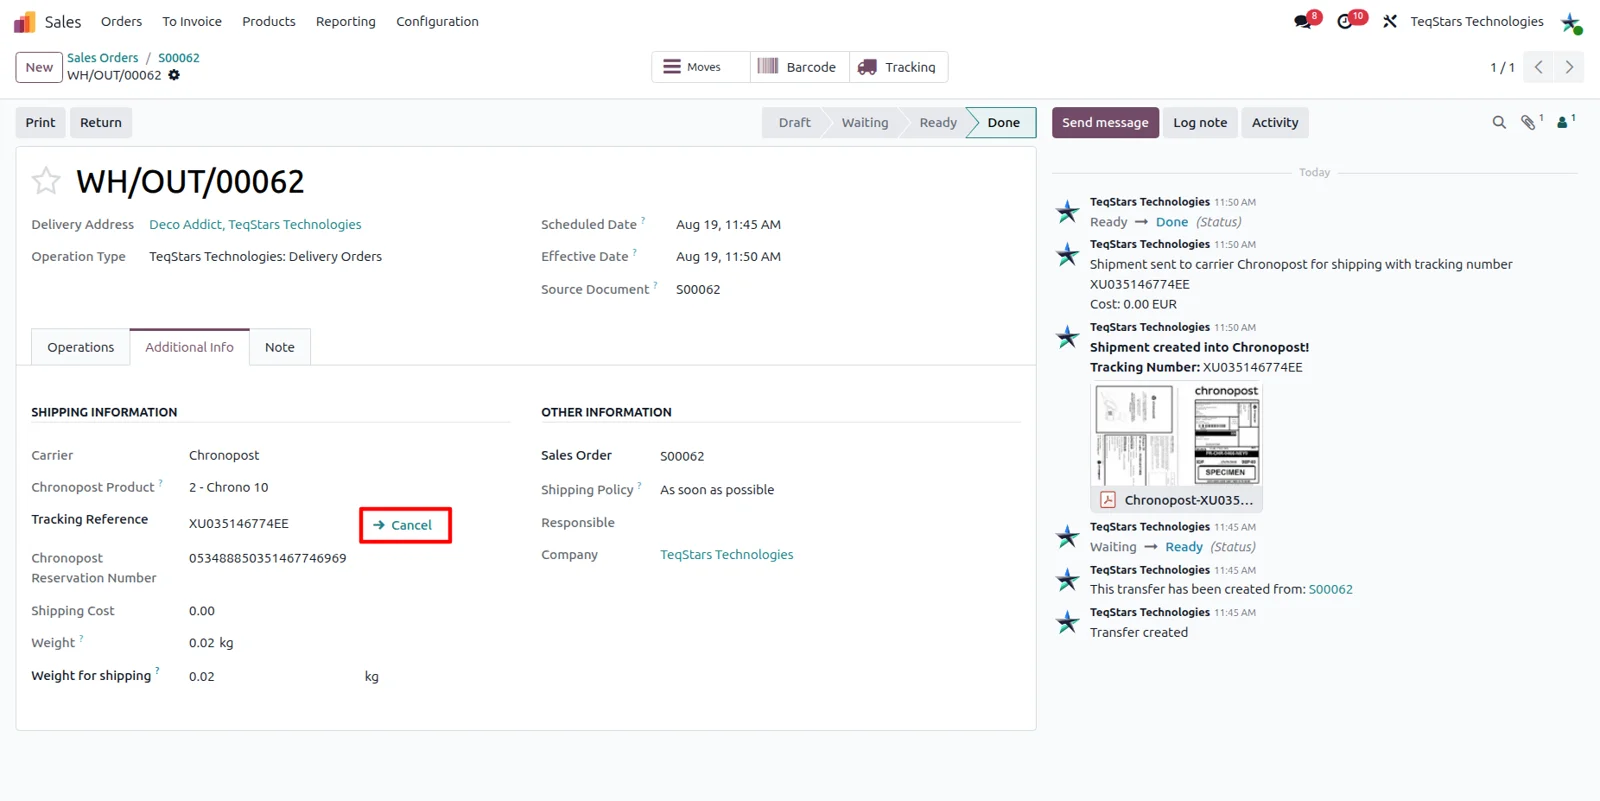Click the gear icon next to WH/OUT/00062
Viewport: 1600px width, 801px height.
[x=174, y=75]
